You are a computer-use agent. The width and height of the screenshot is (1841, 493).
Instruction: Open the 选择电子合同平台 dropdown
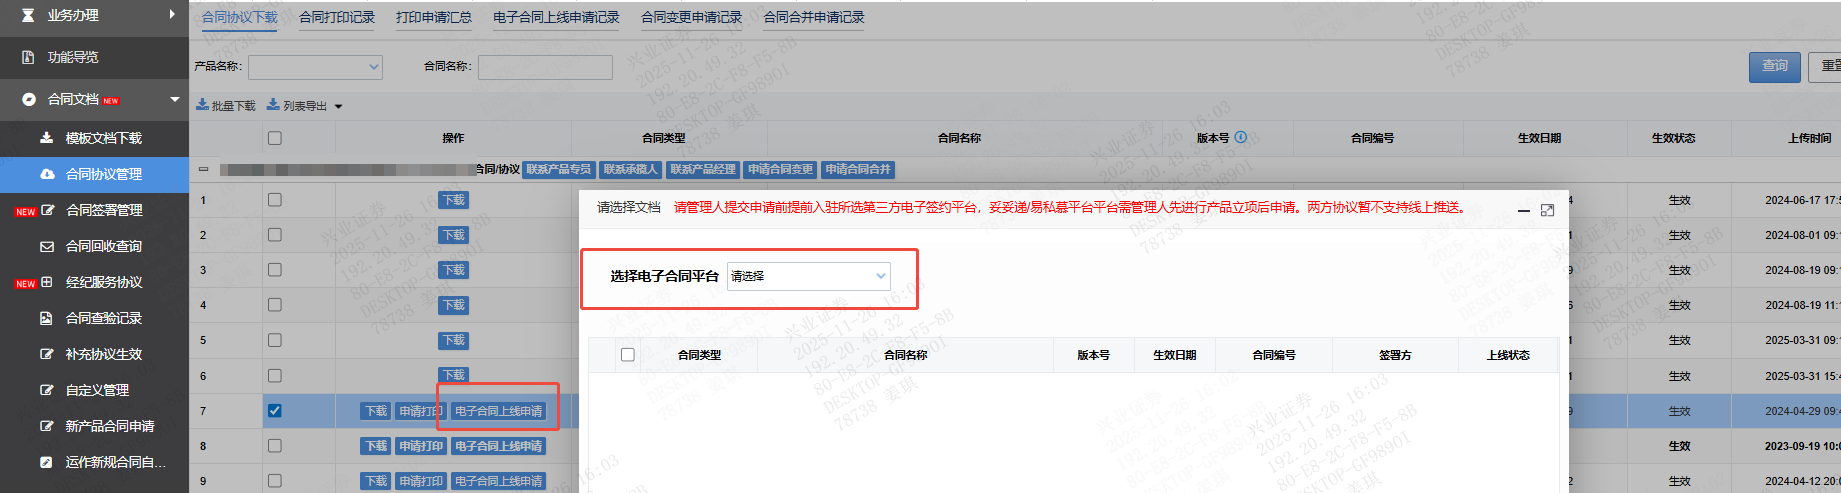809,276
